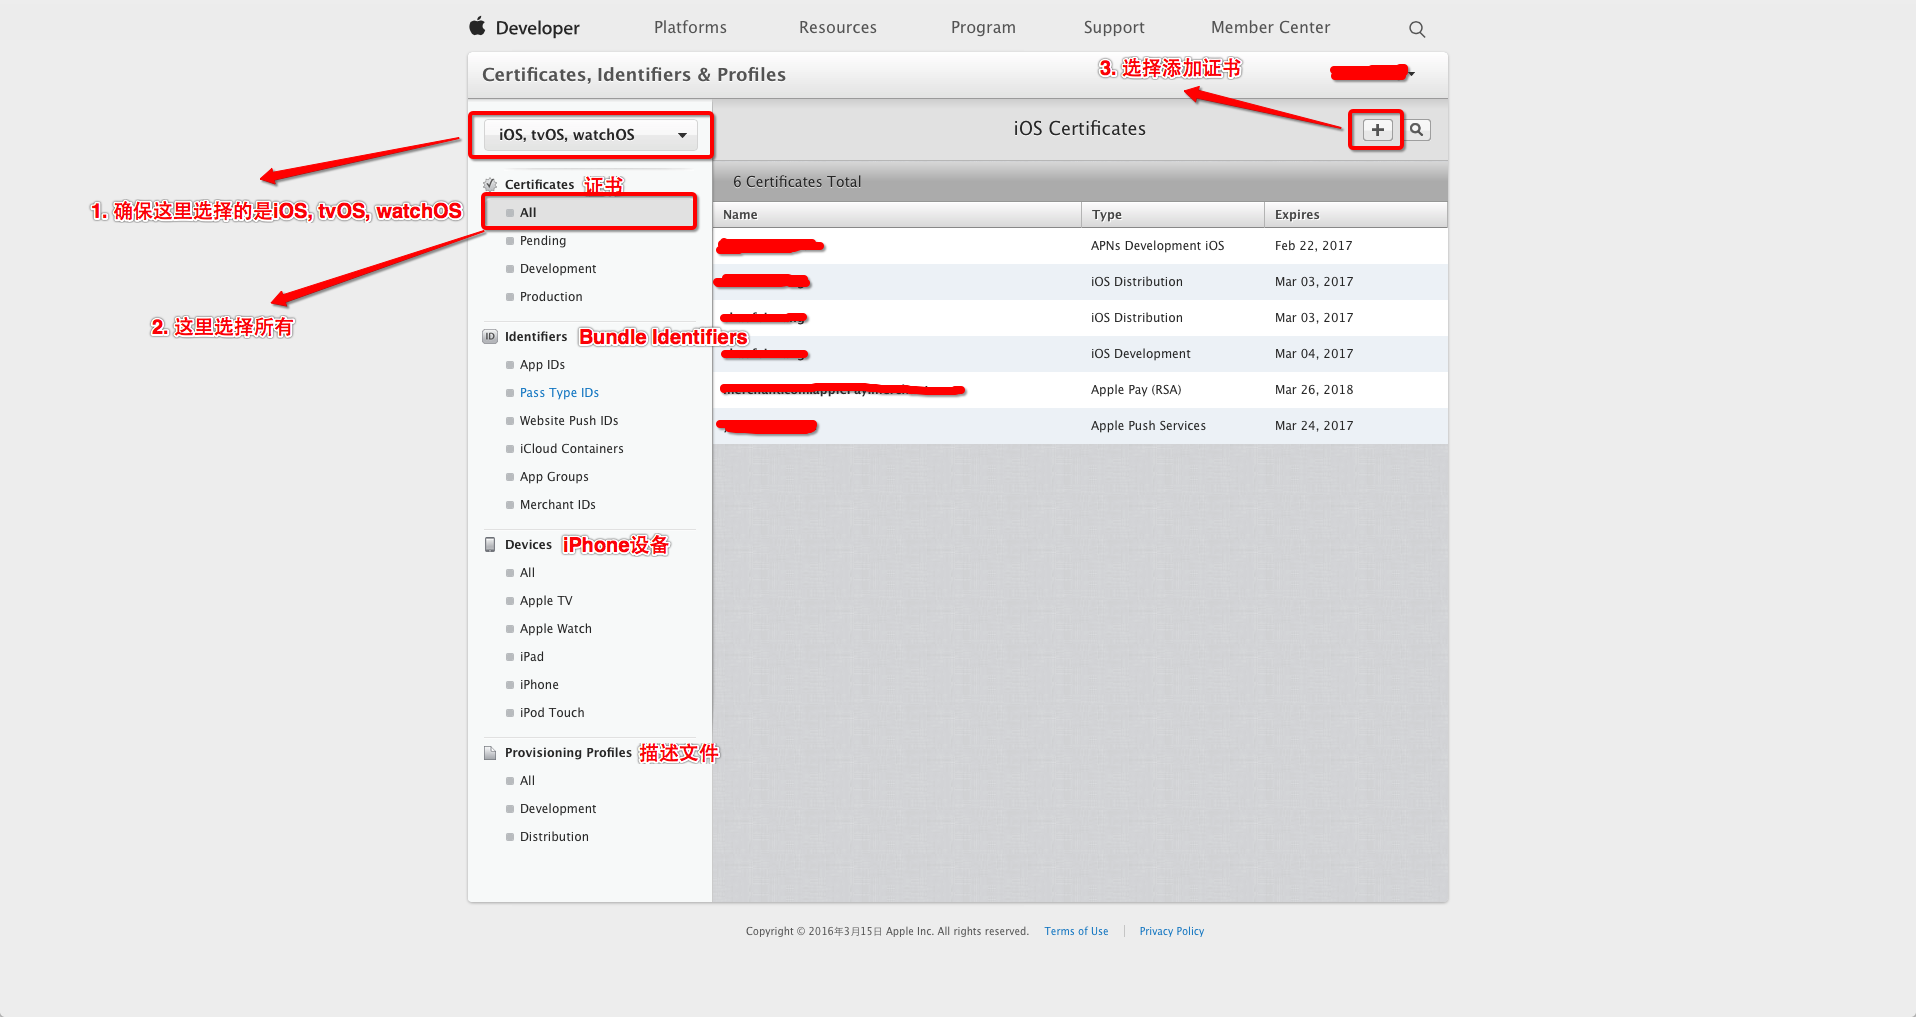This screenshot has width=1916, height=1017.
Task: Click the Identifiers section heading
Action: point(536,337)
